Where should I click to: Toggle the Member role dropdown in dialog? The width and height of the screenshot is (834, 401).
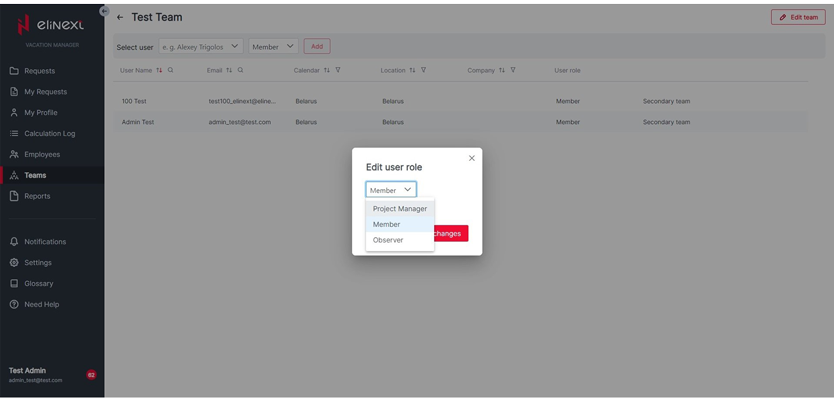click(391, 189)
